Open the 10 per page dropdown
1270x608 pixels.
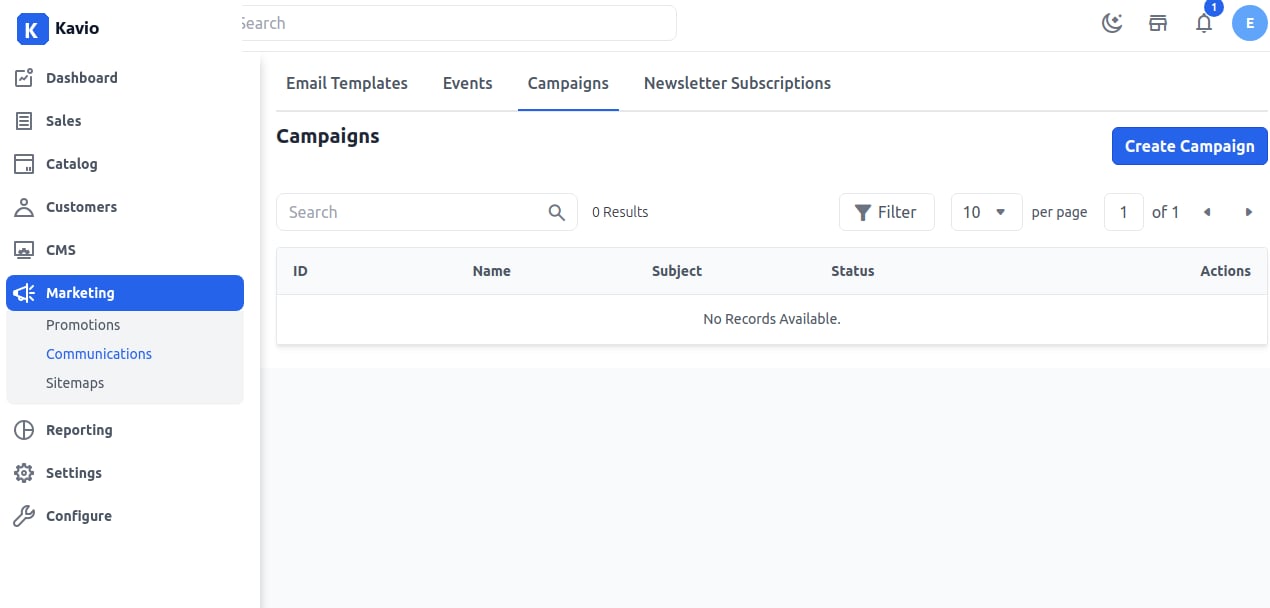click(x=986, y=212)
